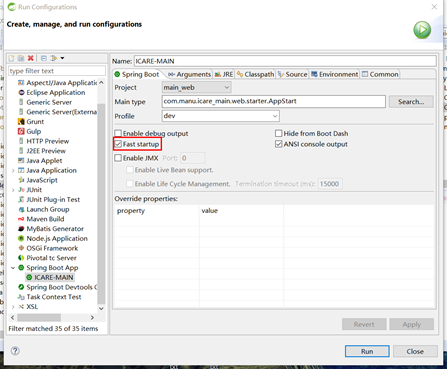Click the Search... button for main type
This screenshot has width=447, height=369.
pos(411,102)
